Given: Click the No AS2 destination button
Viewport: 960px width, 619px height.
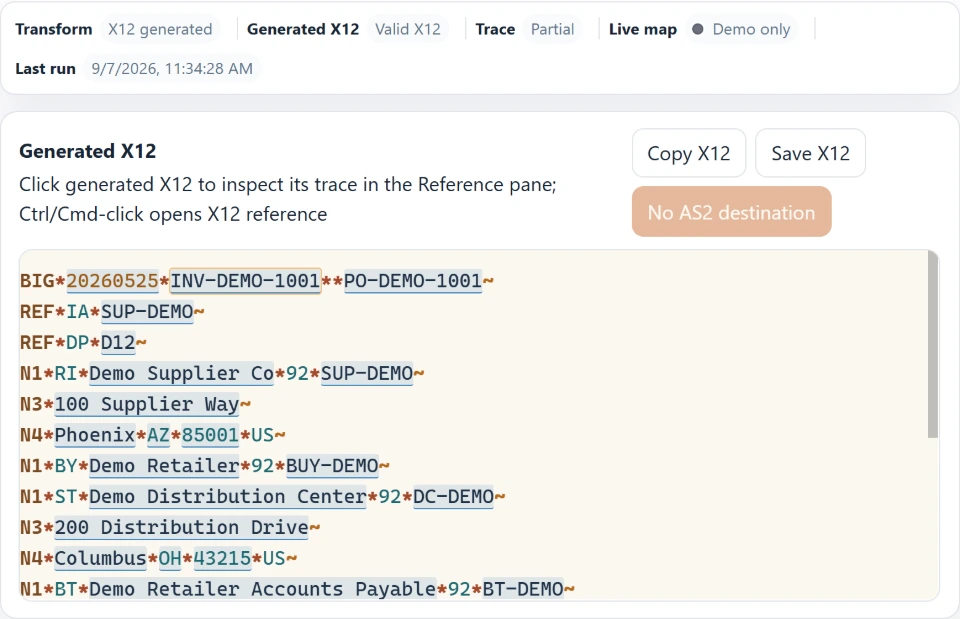Looking at the screenshot, I should tap(732, 212).
